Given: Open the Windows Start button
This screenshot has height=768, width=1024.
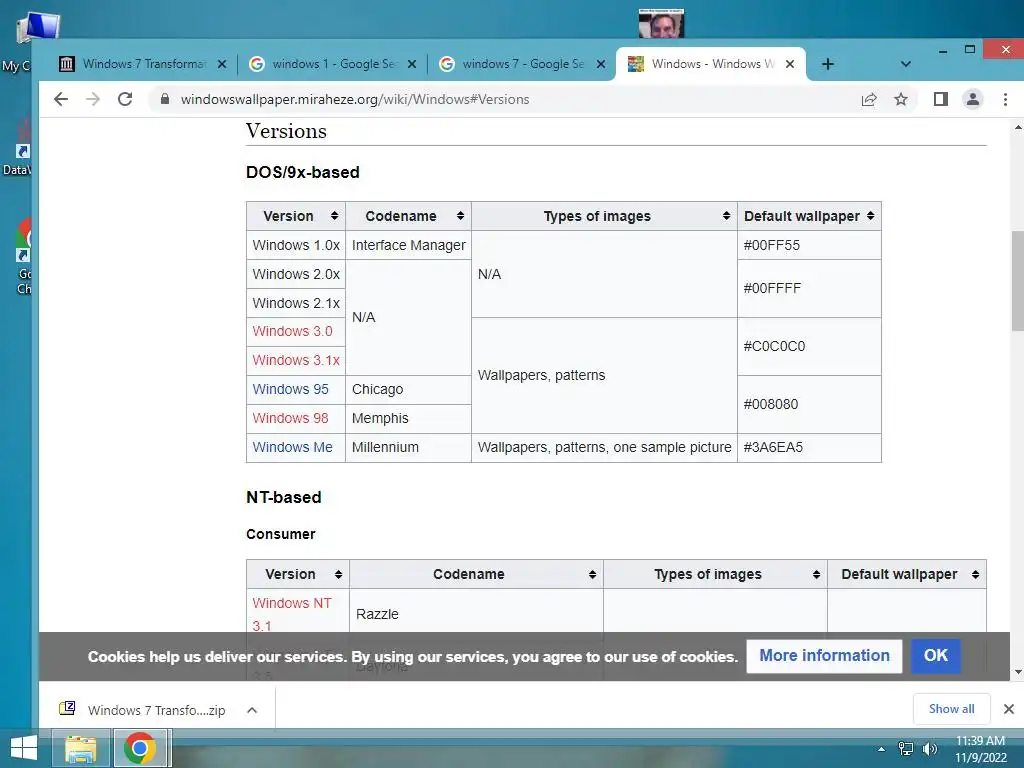Looking at the screenshot, I should [24, 748].
